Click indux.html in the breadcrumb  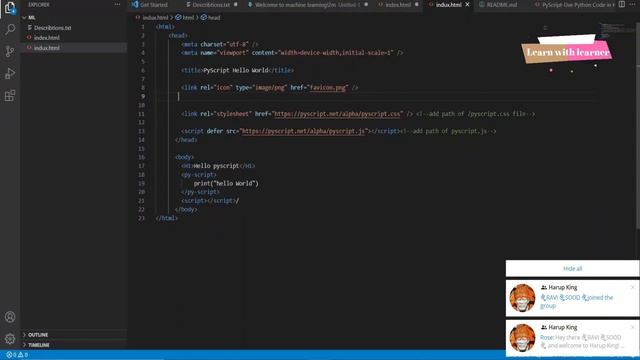click(155, 18)
